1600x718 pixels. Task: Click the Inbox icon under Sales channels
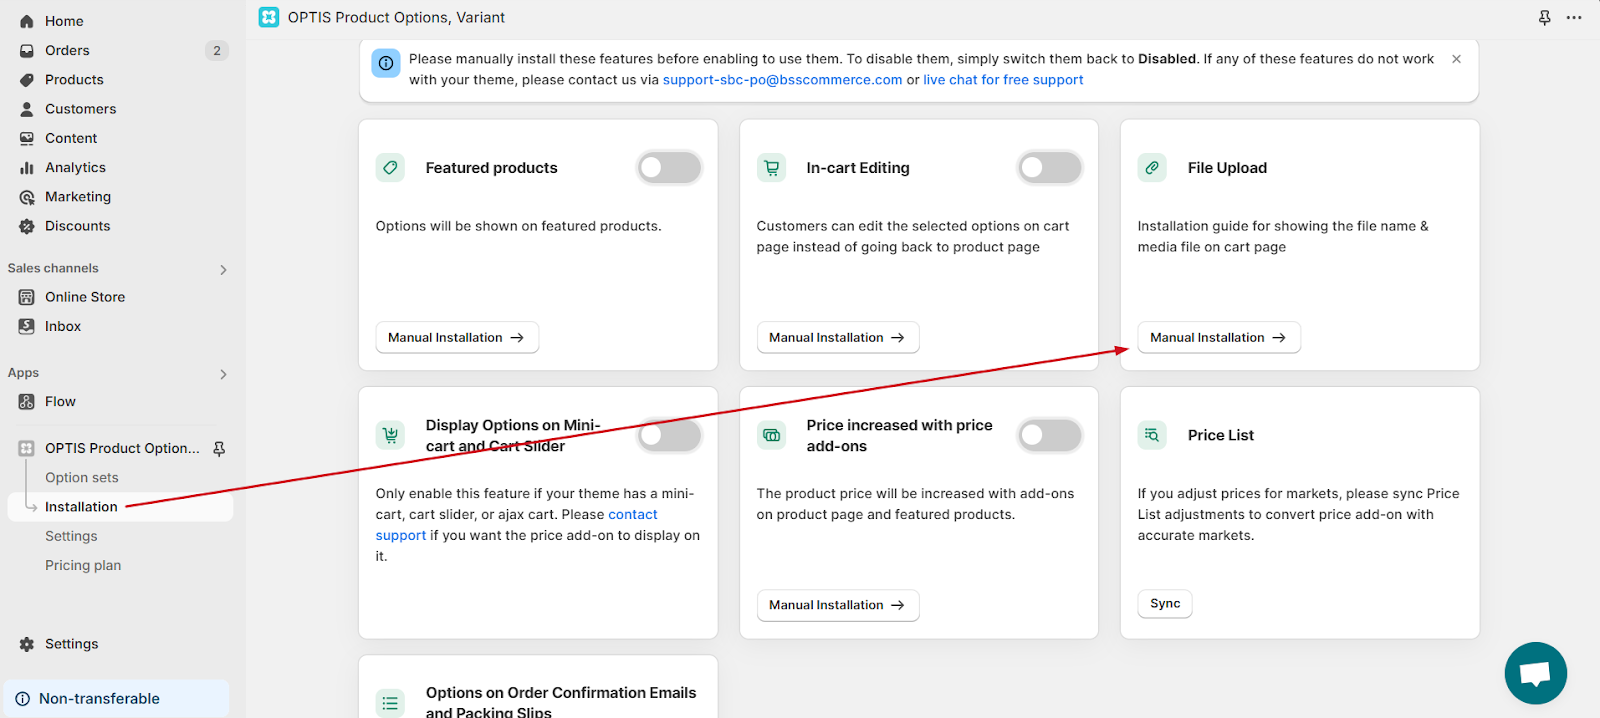[27, 326]
